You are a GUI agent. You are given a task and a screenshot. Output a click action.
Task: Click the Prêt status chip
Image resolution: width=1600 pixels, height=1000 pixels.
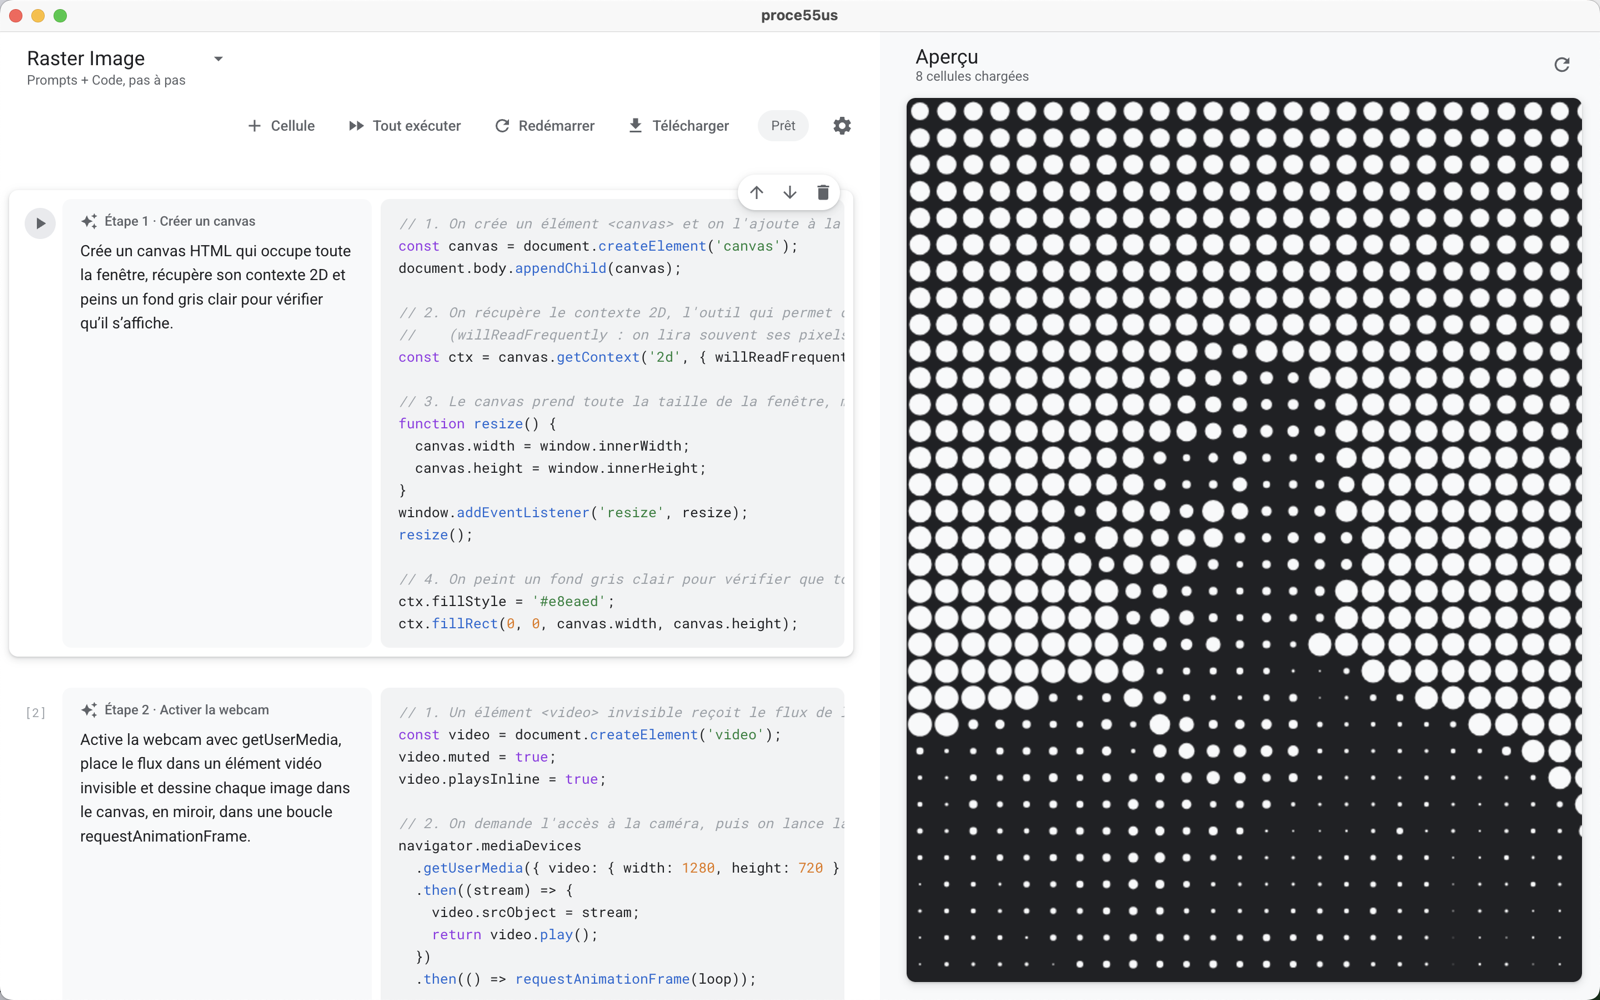783,126
